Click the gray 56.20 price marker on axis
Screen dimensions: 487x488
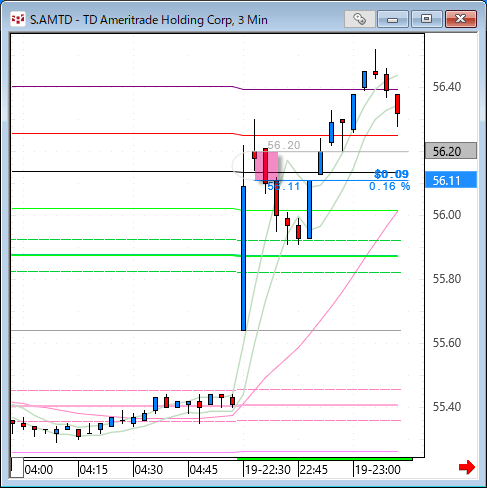451,151
